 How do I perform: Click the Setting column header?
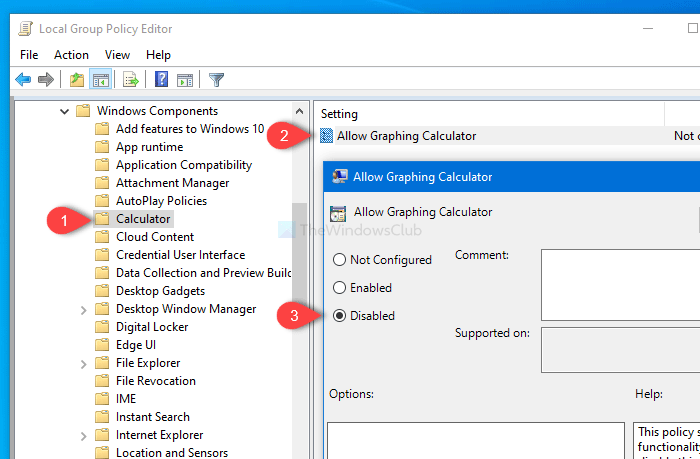[x=490, y=114]
